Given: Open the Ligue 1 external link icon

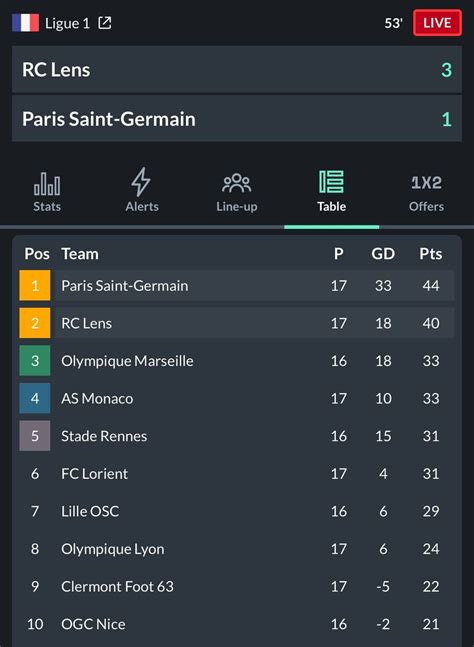Looking at the screenshot, I should click(105, 23).
